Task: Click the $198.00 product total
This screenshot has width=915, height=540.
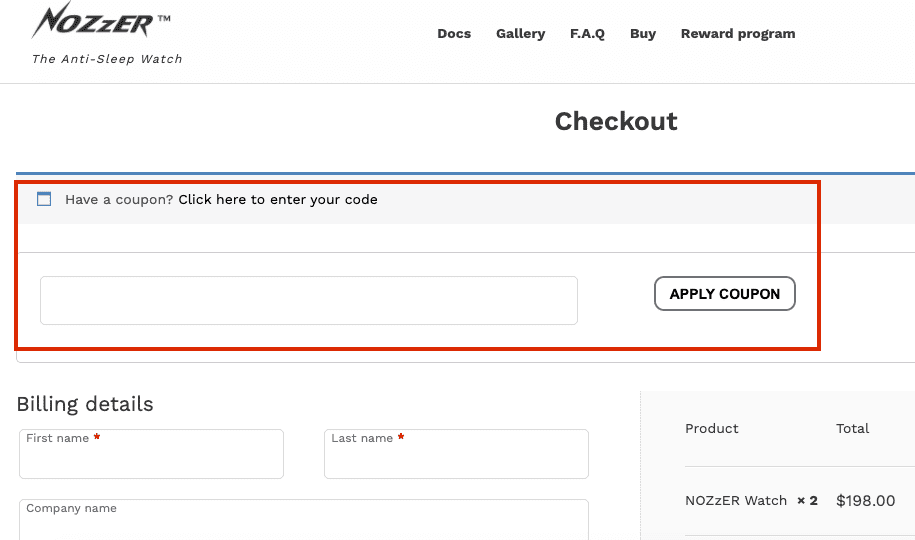Action: pos(865,501)
